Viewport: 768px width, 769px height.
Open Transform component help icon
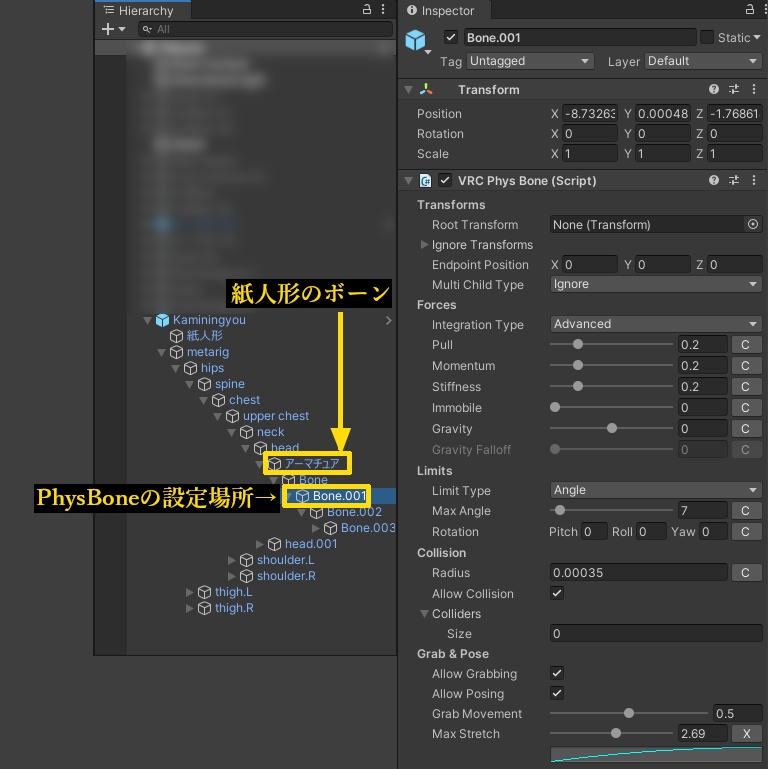(714, 89)
